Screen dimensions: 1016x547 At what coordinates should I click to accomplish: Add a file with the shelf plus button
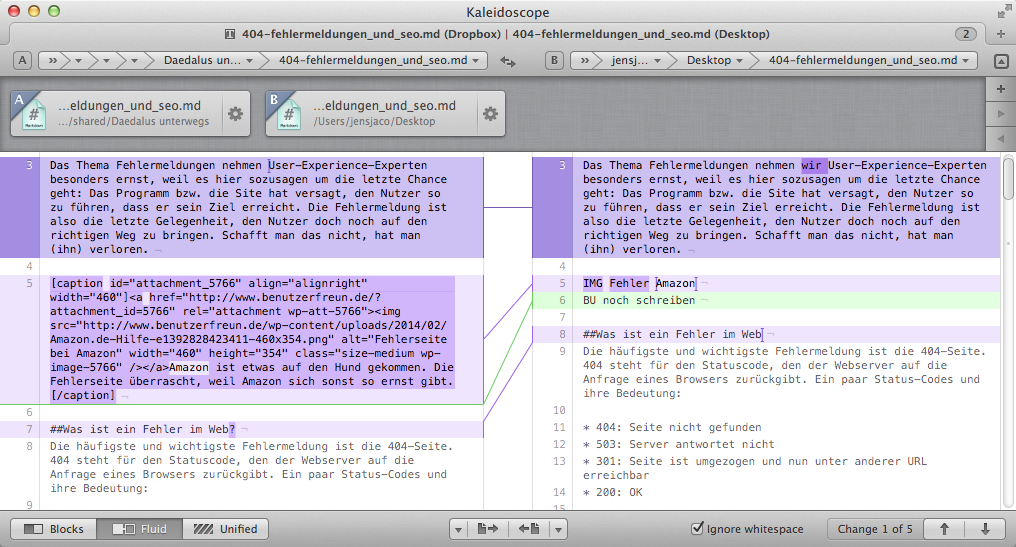click(1000, 89)
